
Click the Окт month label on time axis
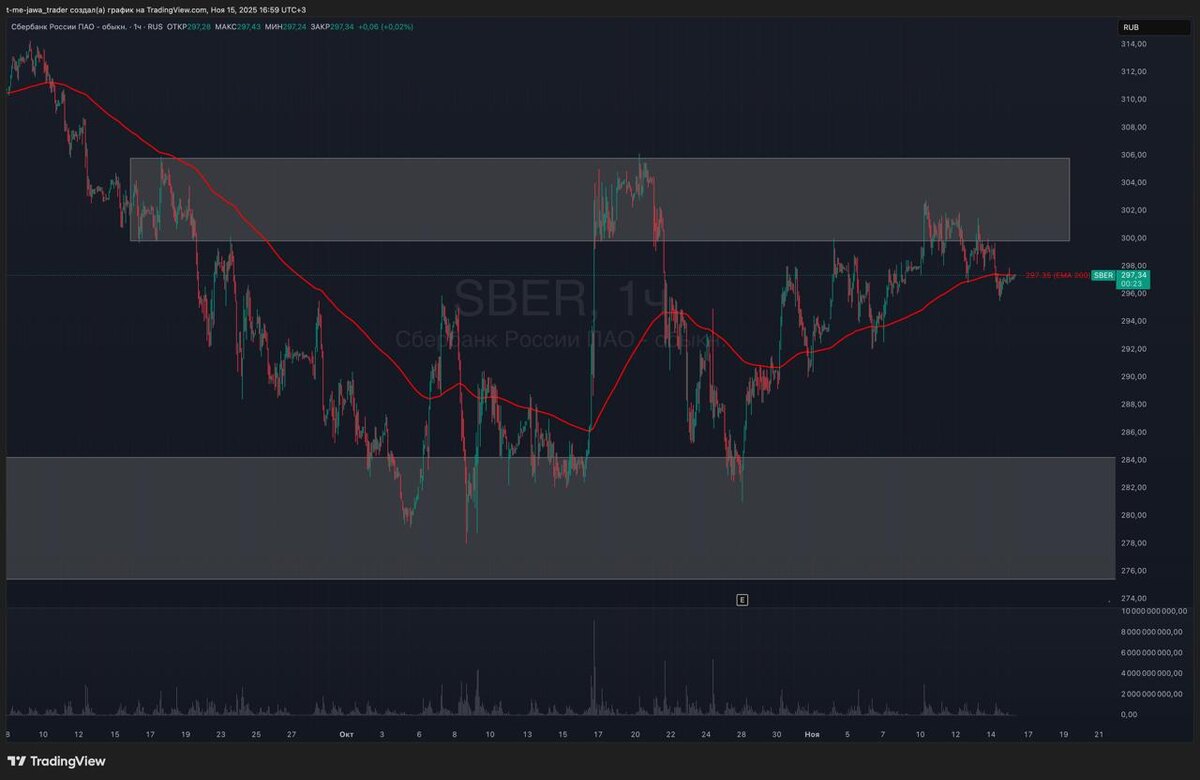346,734
